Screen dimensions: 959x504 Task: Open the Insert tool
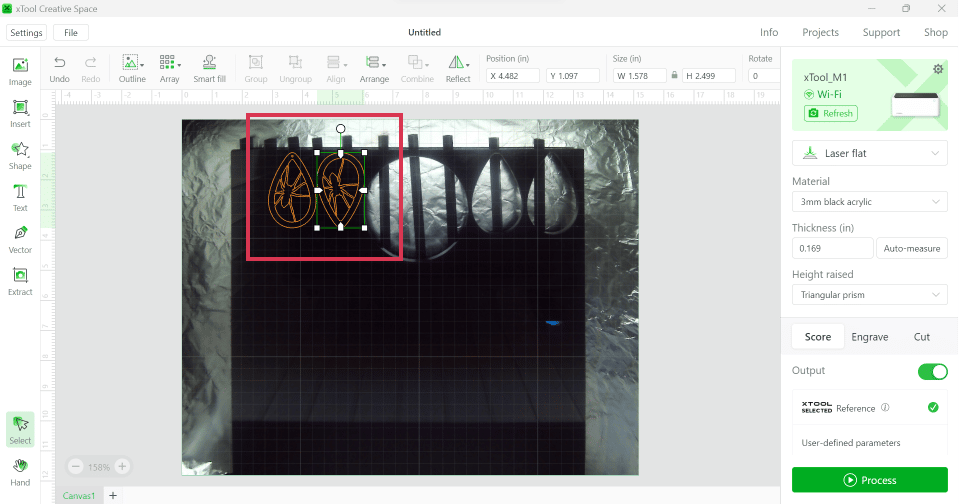20,114
